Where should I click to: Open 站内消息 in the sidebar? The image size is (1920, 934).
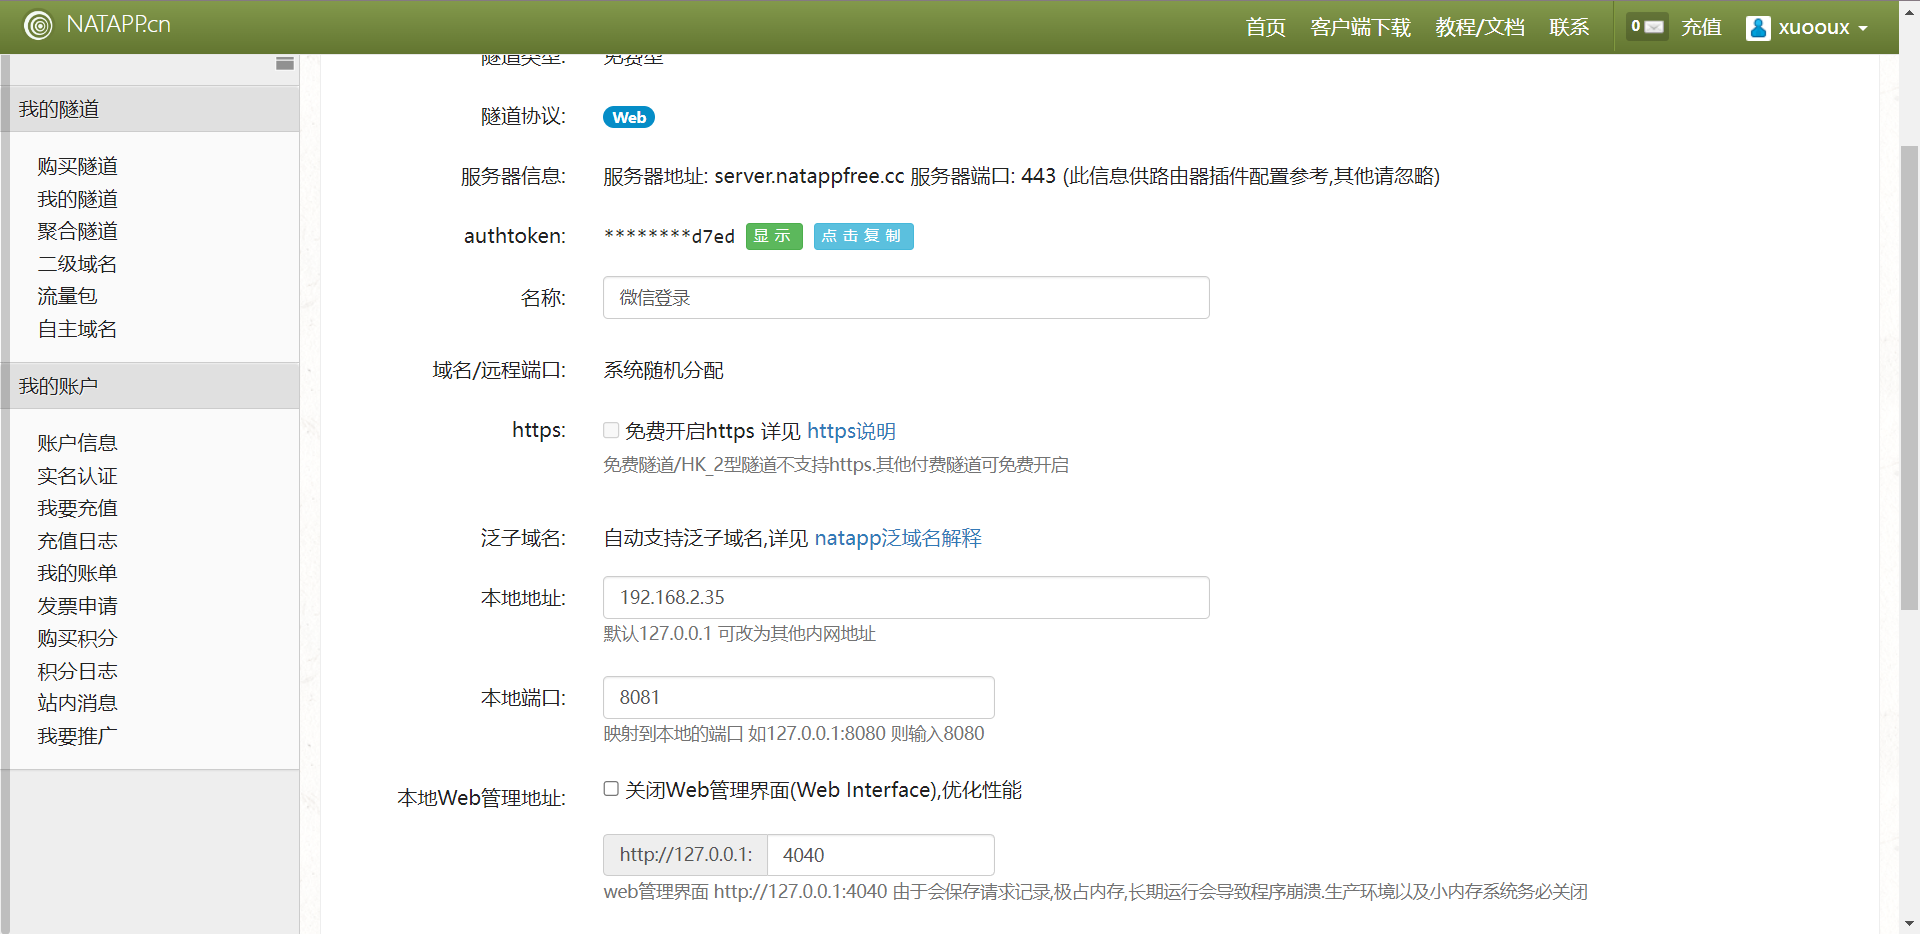click(78, 703)
